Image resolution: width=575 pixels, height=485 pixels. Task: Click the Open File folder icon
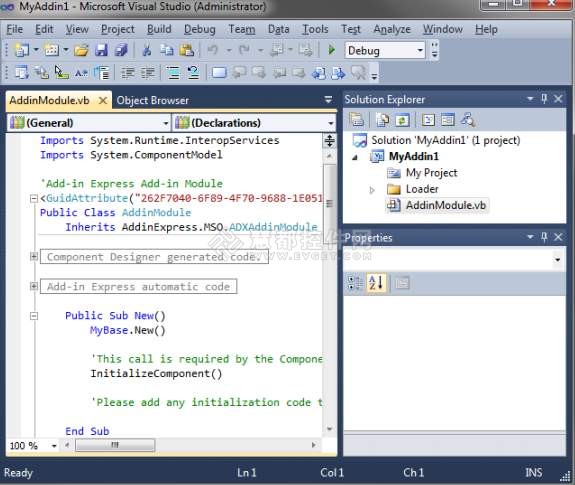point(81,50)
